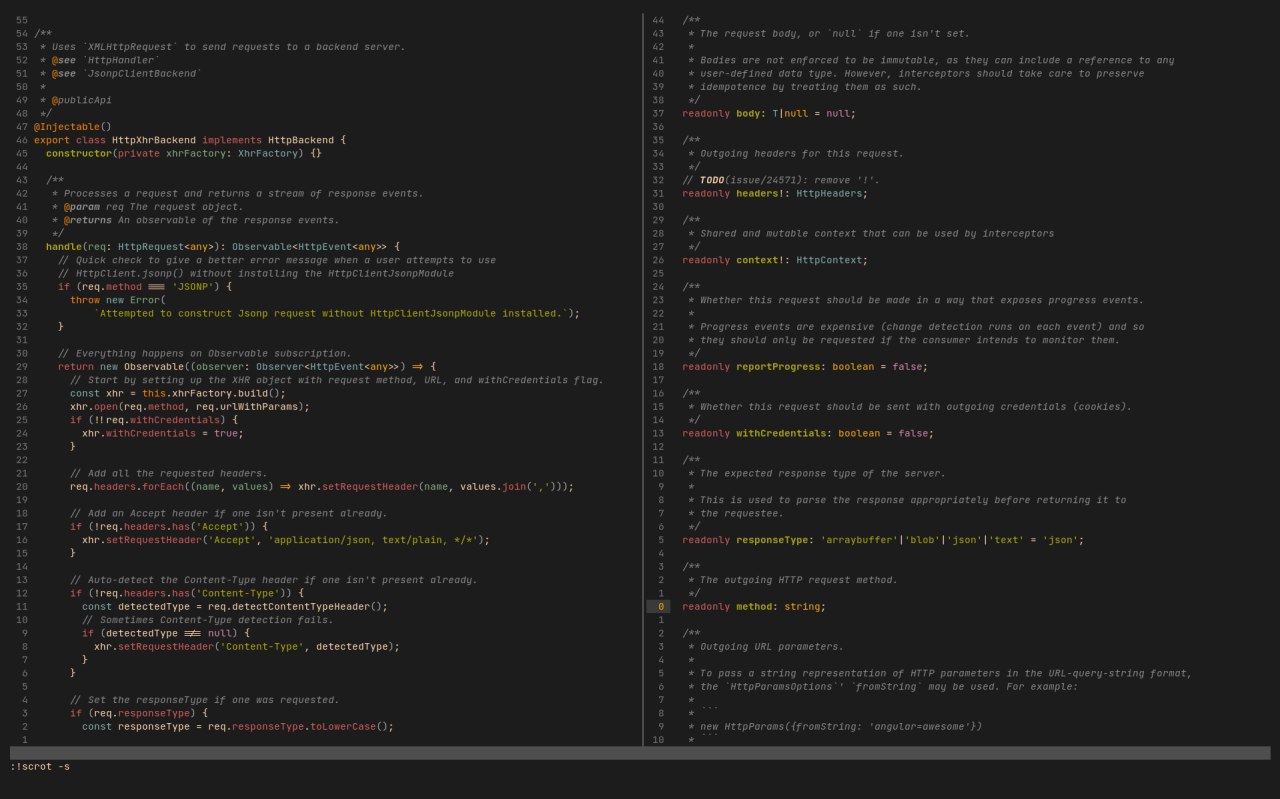Click the 'handle(req: HttpRequest<any>)' method signature
This screenshot has height=799, width=1280.
[223, 246]
